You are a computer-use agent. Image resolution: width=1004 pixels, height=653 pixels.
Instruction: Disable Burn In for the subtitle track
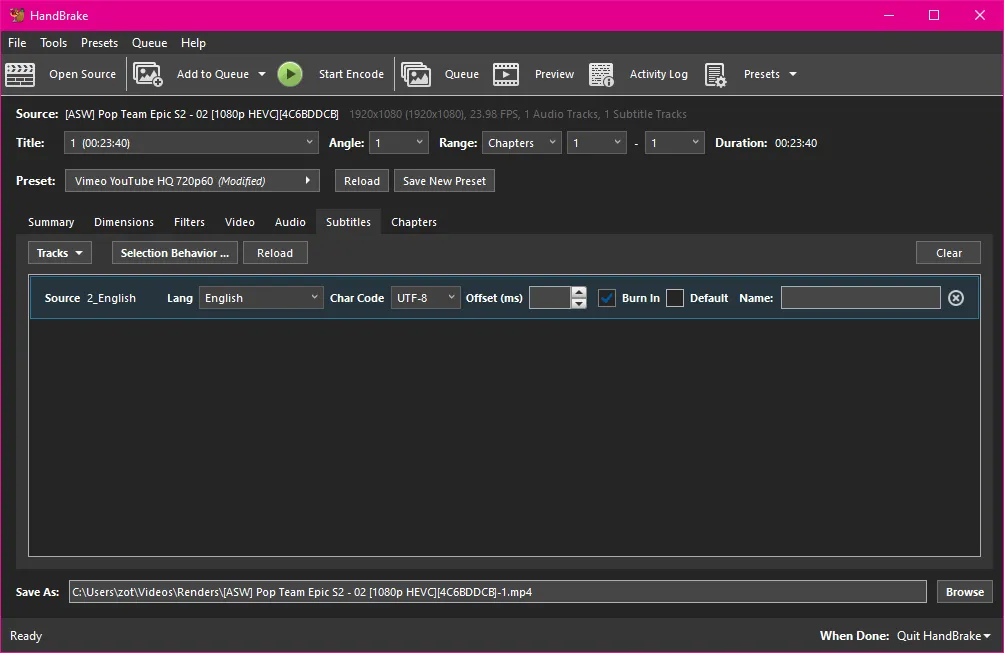point(607,297)
